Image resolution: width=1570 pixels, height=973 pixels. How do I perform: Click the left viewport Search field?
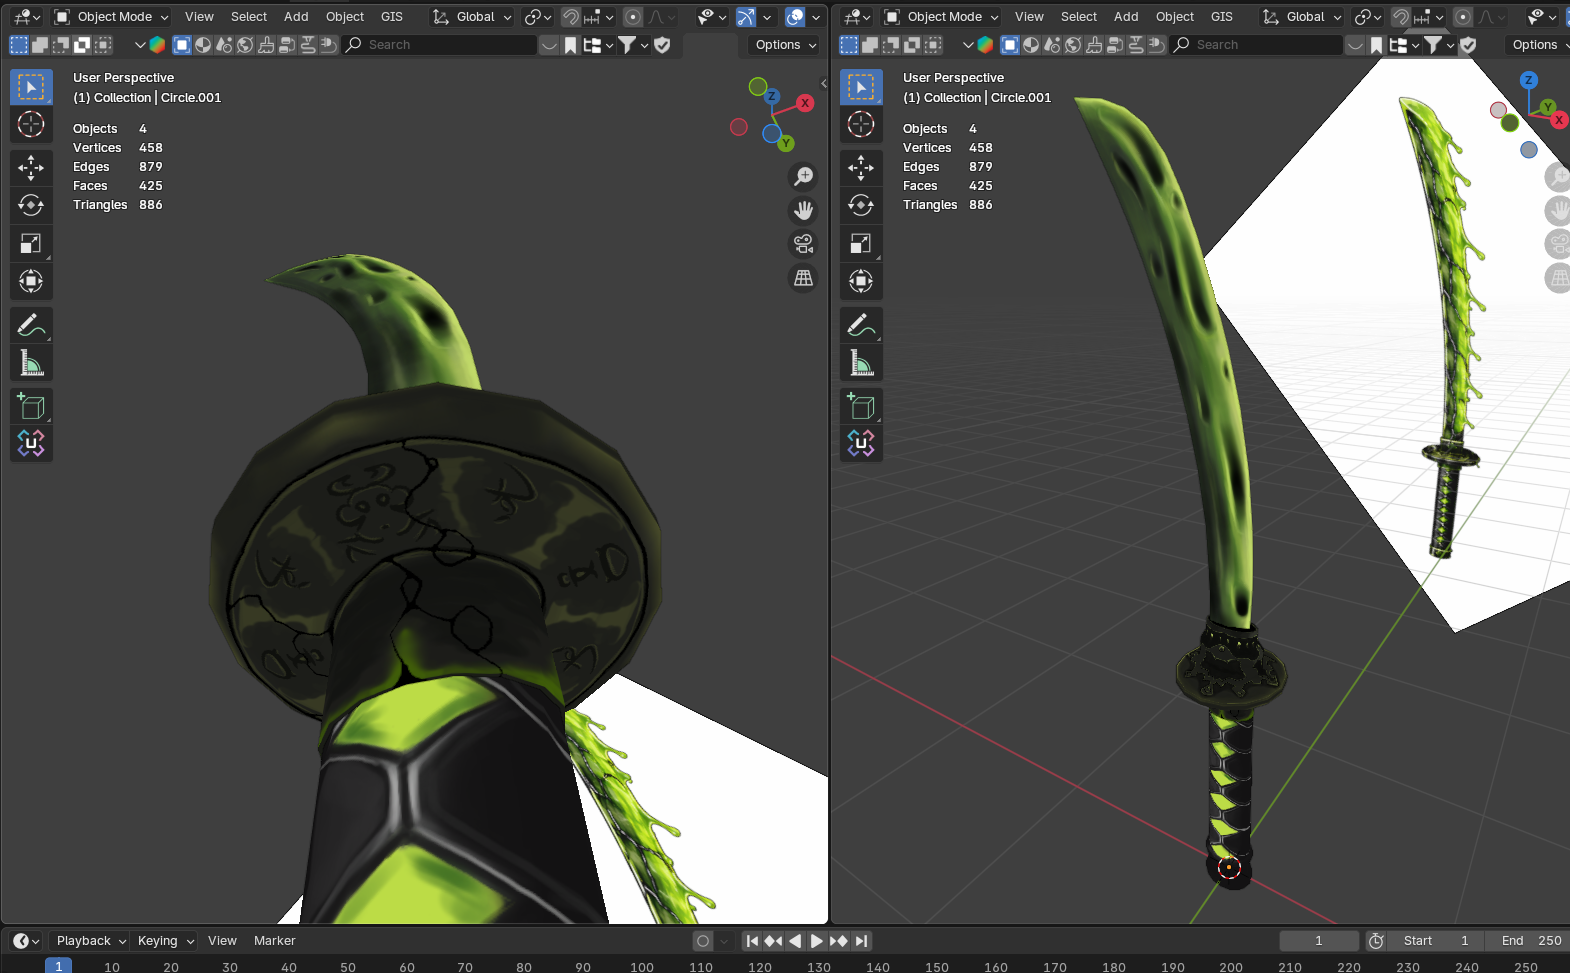coord(440,45)
